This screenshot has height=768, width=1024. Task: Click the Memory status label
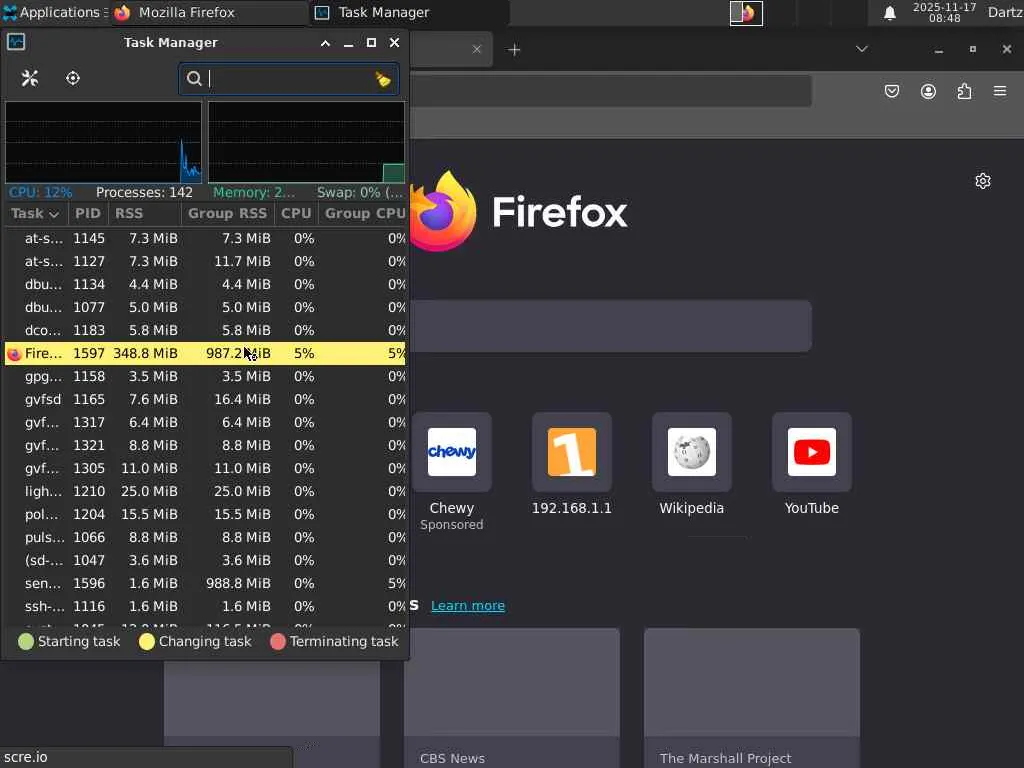(x=254, y=193)
